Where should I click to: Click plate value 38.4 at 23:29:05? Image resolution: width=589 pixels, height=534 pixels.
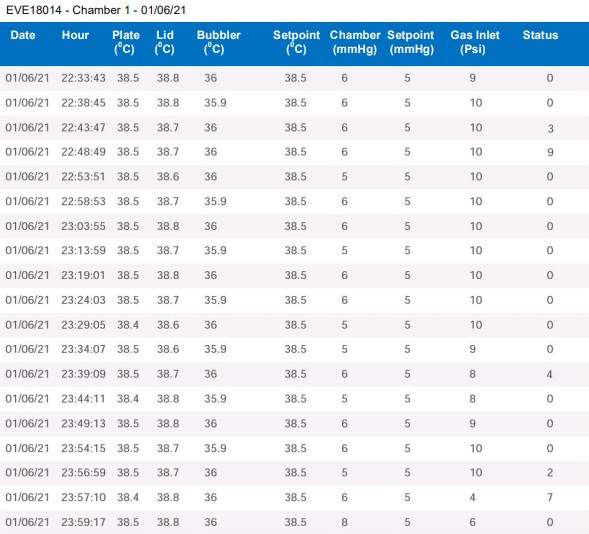(x=128, y=325)
